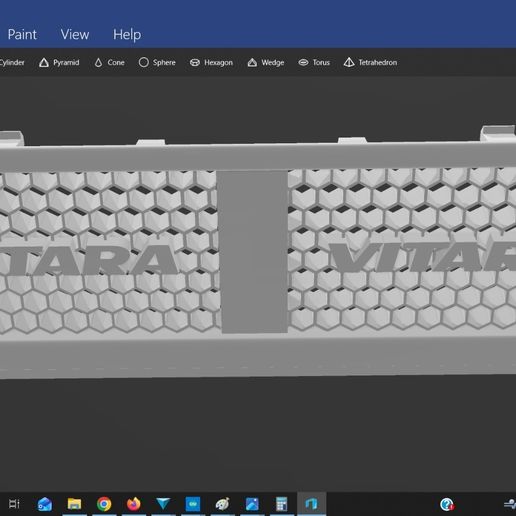Insert a Cylinder shape

12,63
